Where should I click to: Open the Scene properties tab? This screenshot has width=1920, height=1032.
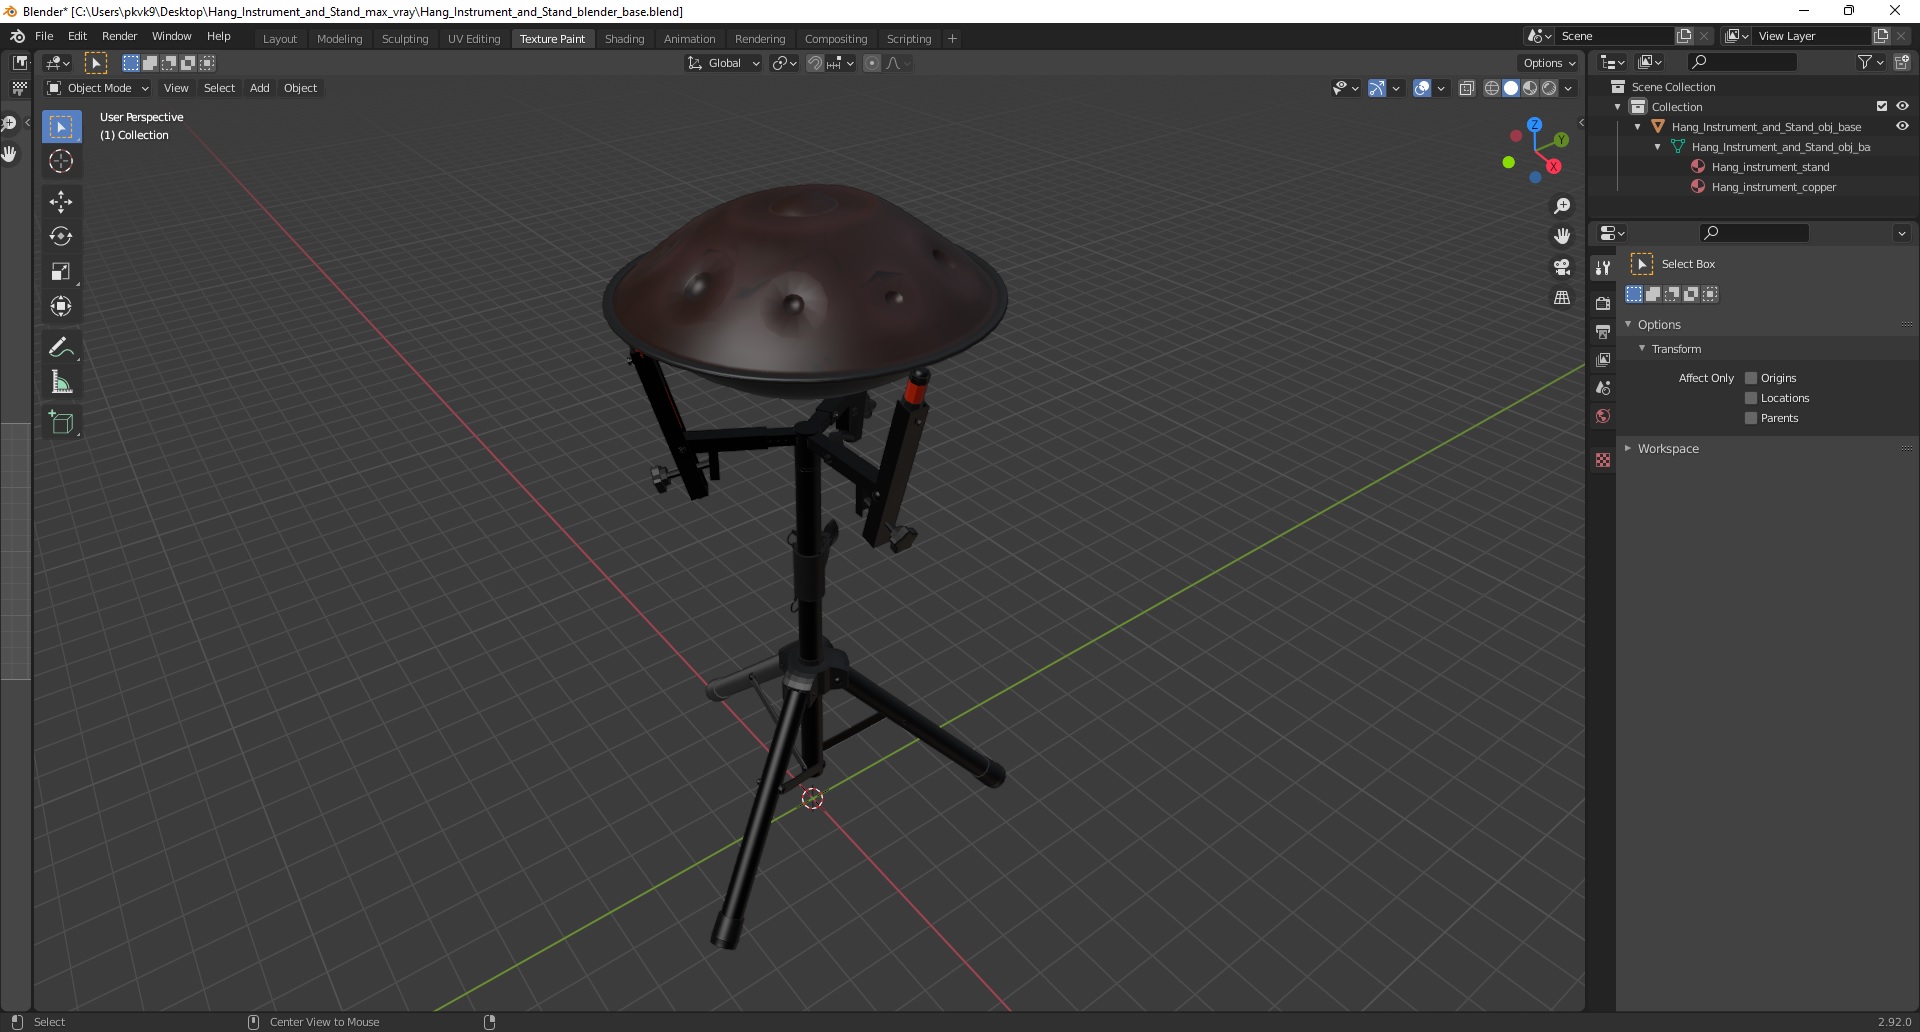[x=1603, y=387]
